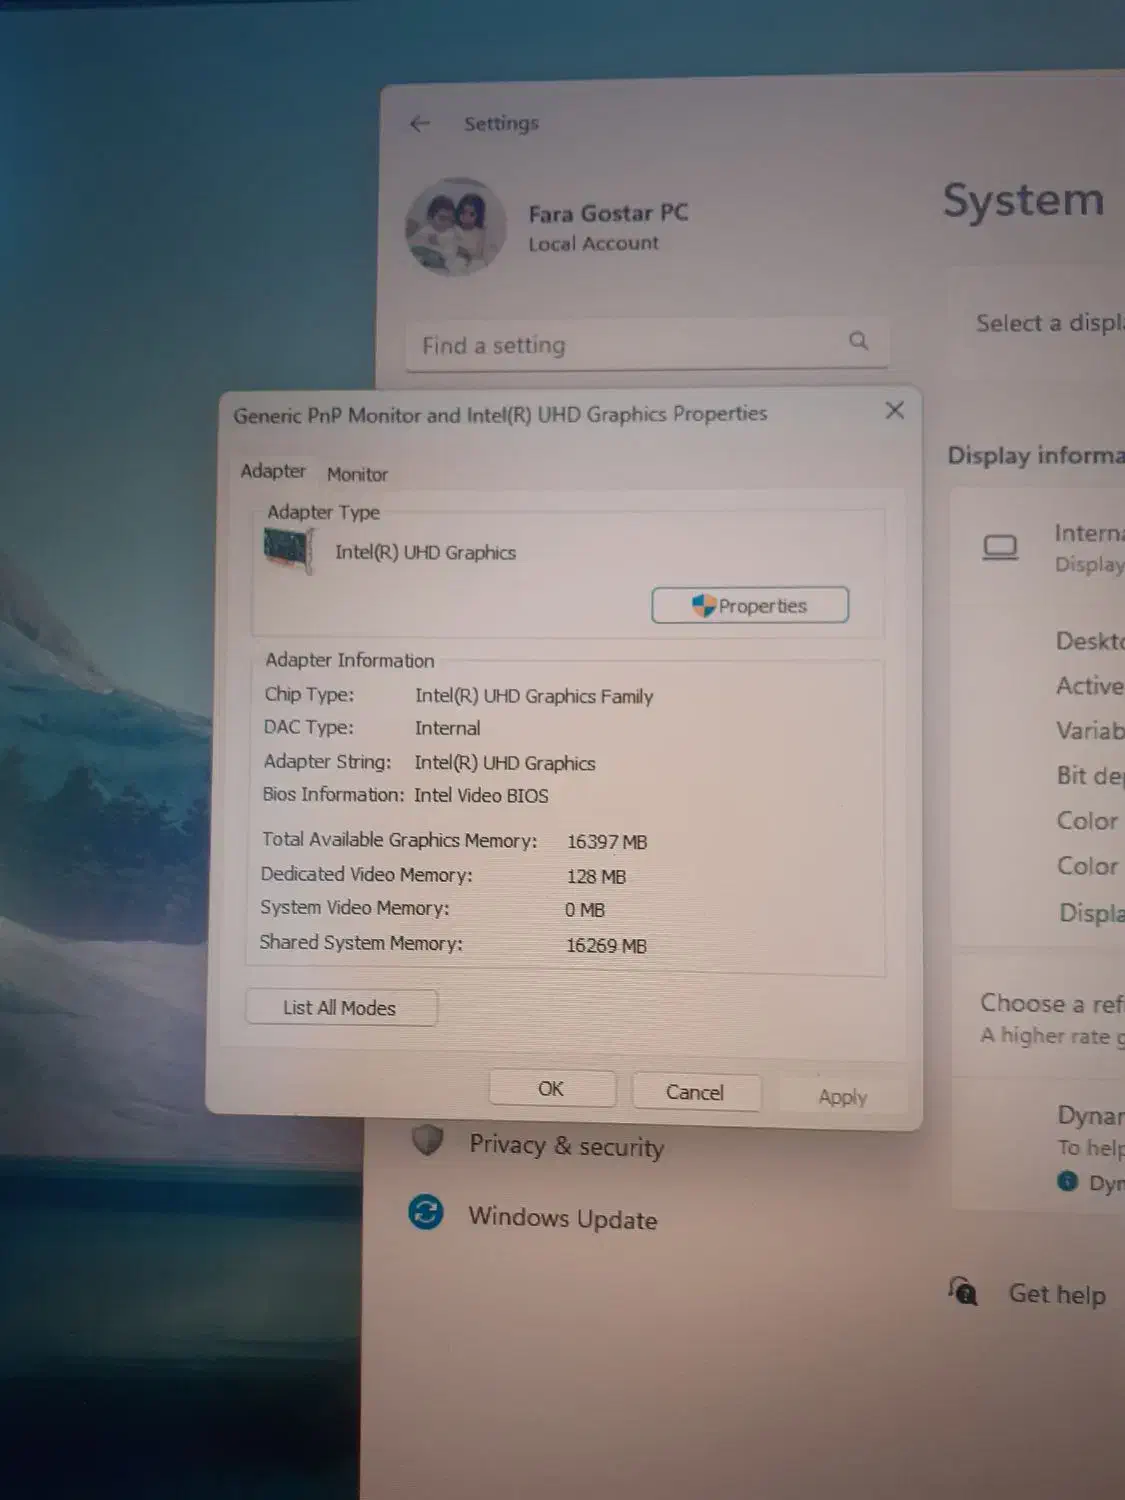
Task: Click the 16269 MB shared memory value
Action: click(606, 945)
